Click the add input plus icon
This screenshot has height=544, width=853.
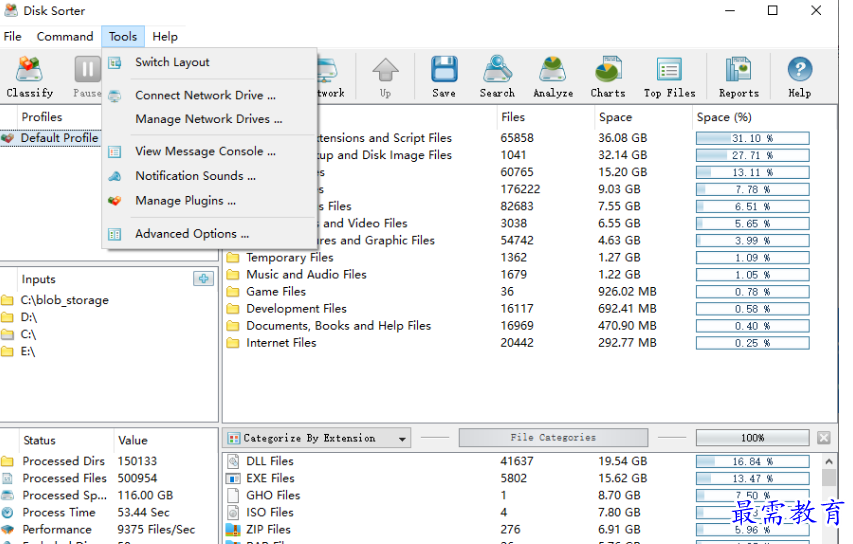[203, 279]
